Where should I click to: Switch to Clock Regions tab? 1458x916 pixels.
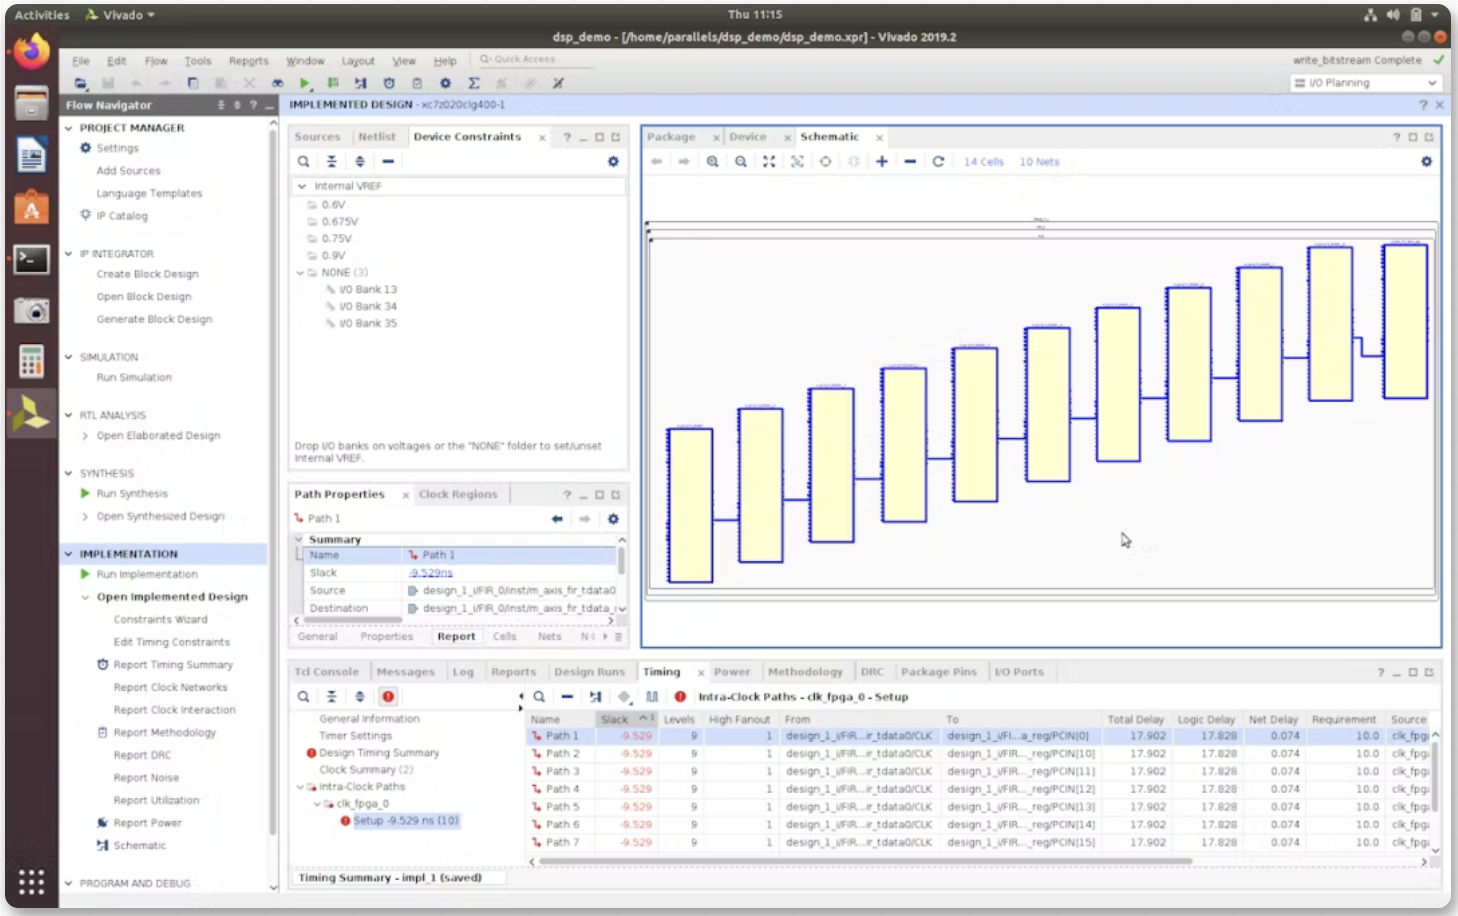tap(458, 494)
